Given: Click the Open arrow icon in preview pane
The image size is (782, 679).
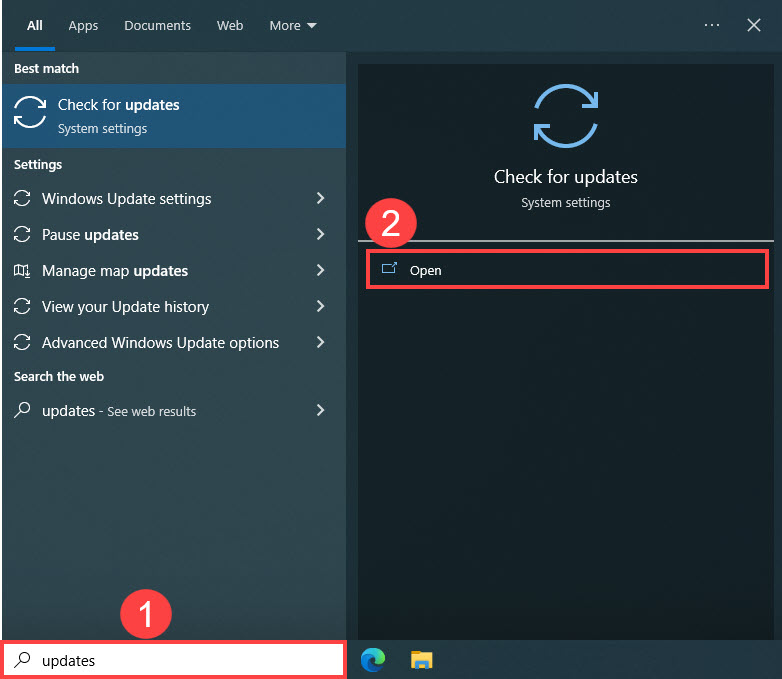Looking at the screenshot, I should pos(389,269).
